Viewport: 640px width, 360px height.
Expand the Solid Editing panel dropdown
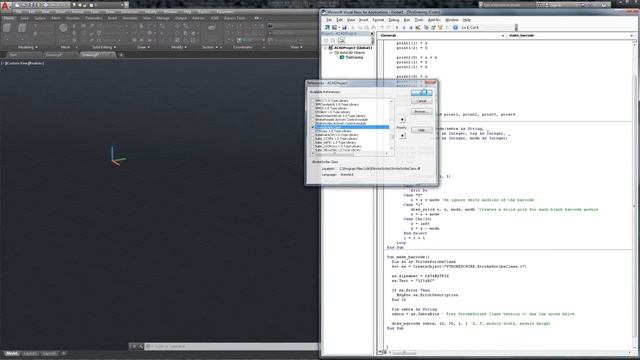(x=104, y=47)
